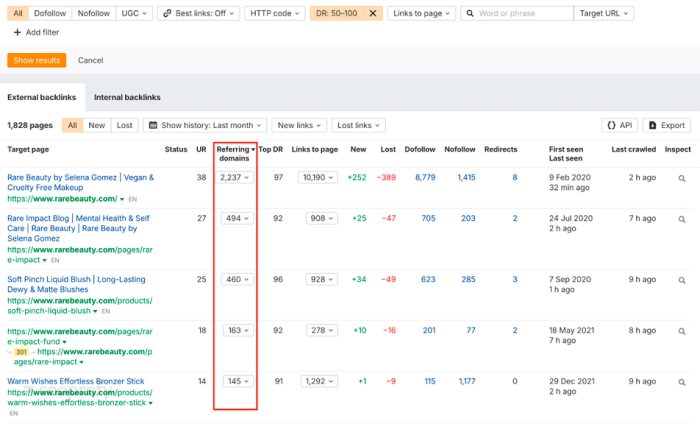This screenshot has height=424, width=700.
Task: Select the Lost pages toggle
Action: [125, 125]
